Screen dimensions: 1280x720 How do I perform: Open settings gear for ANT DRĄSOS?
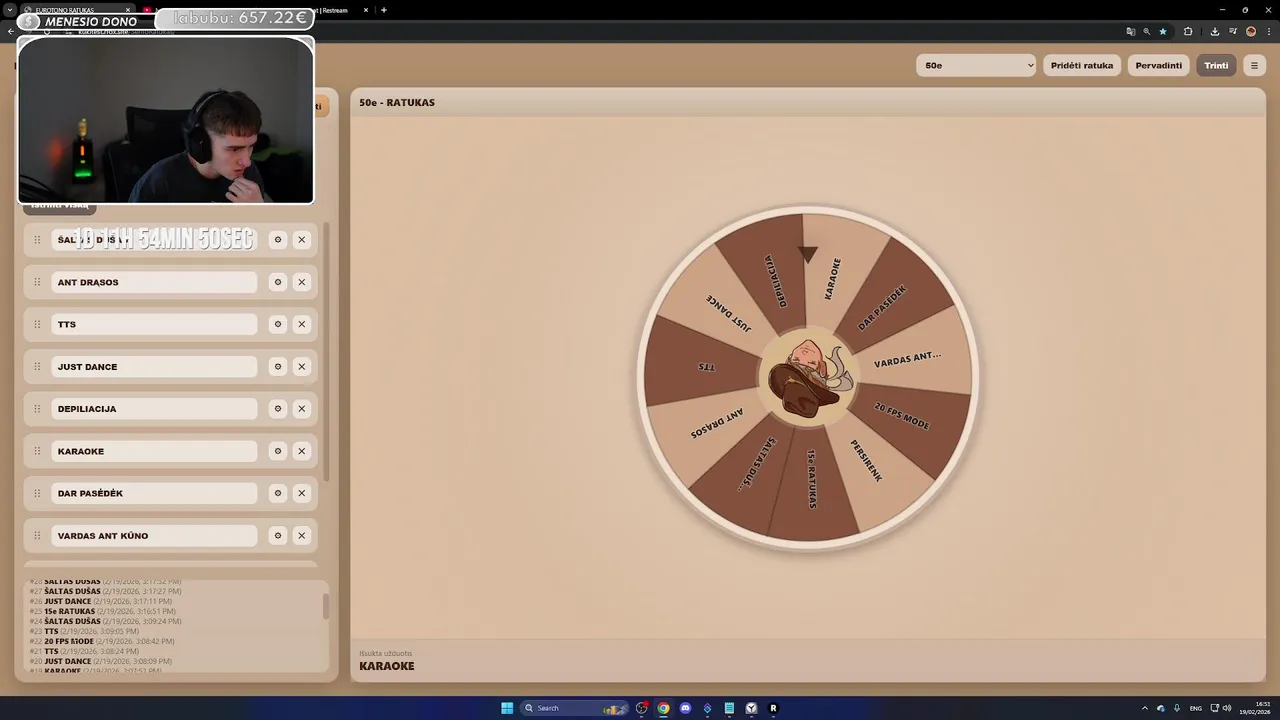point(278,282)
